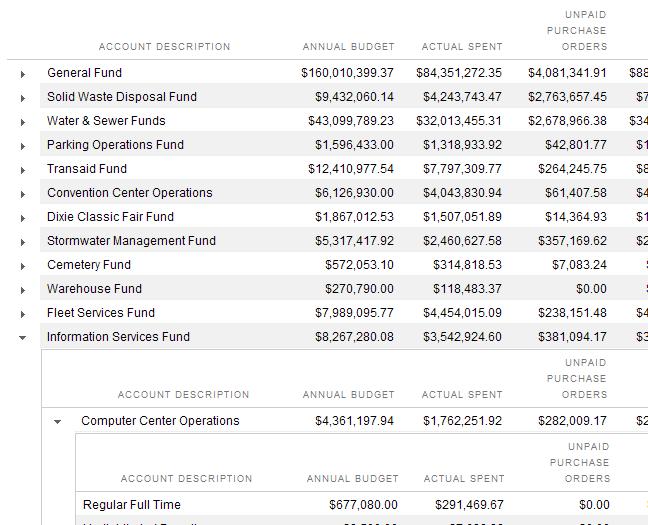Expand the General Fund row

[x=23, y=74]
